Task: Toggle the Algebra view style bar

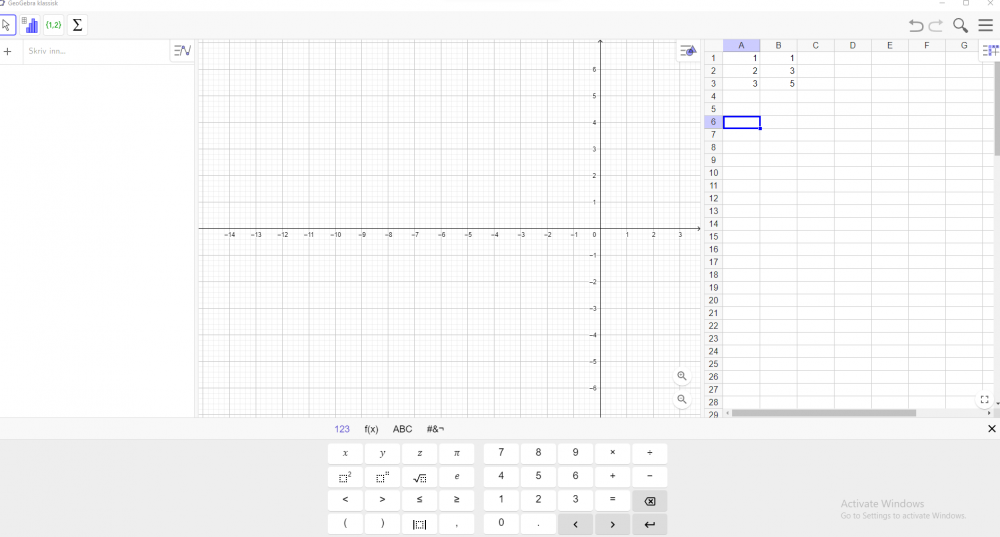Action: click(x=182, y=51)
